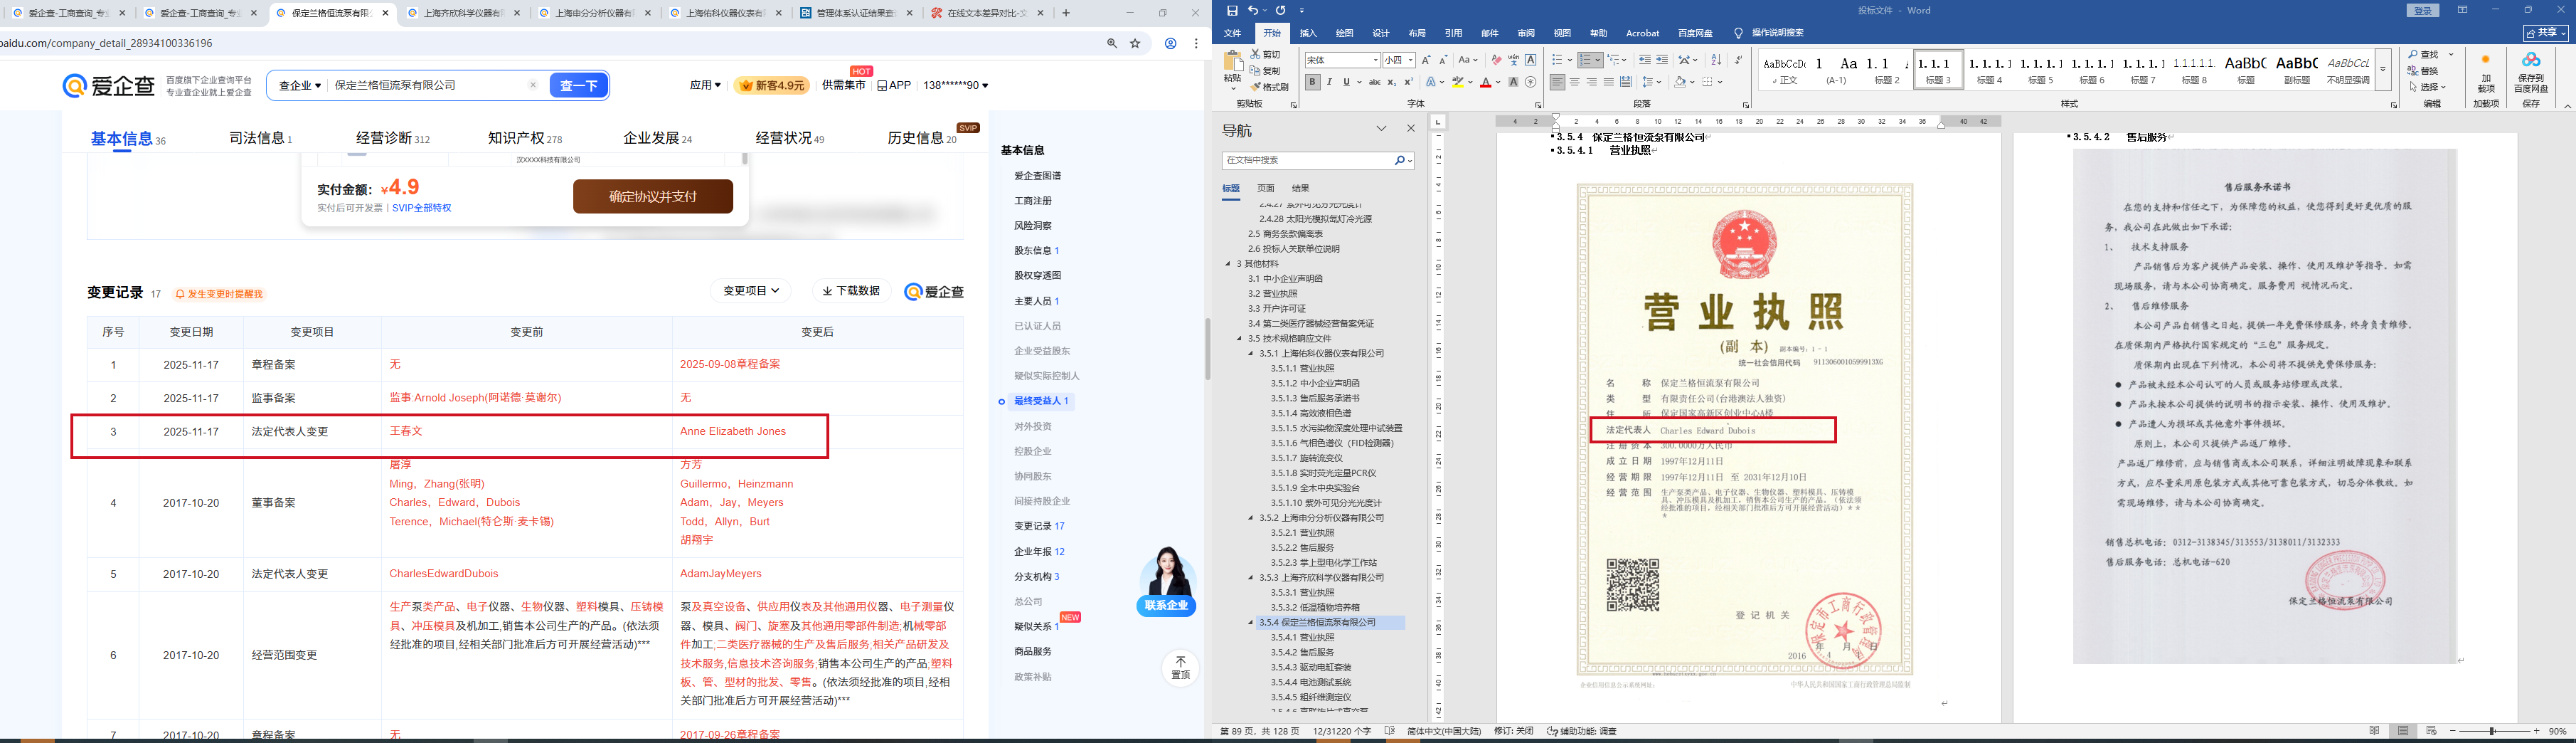
Task: Open the browser profile avatar icon
Action: click(1170, 44)
